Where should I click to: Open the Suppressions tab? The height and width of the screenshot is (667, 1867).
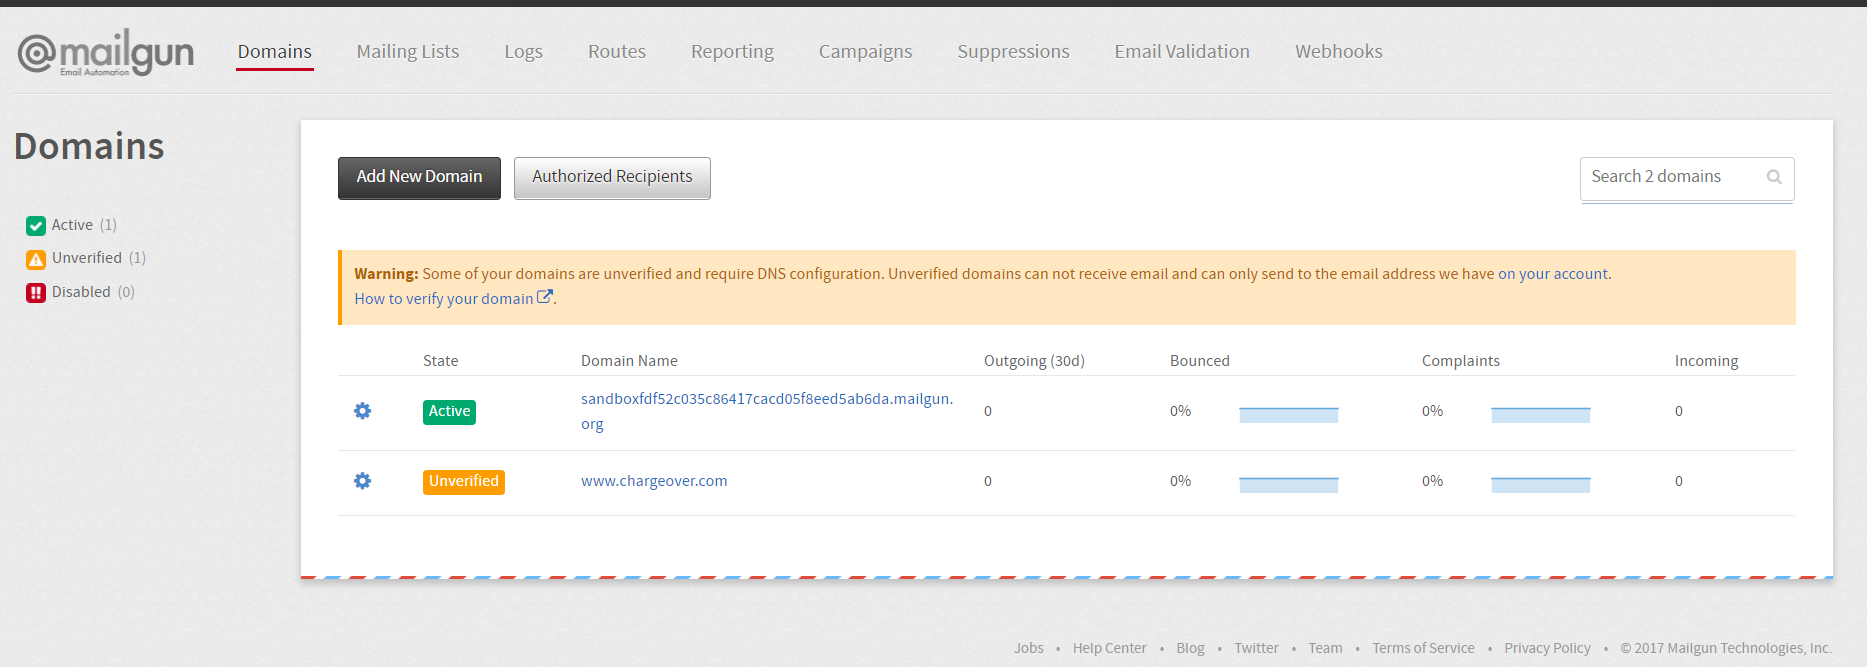point(1013,51)
